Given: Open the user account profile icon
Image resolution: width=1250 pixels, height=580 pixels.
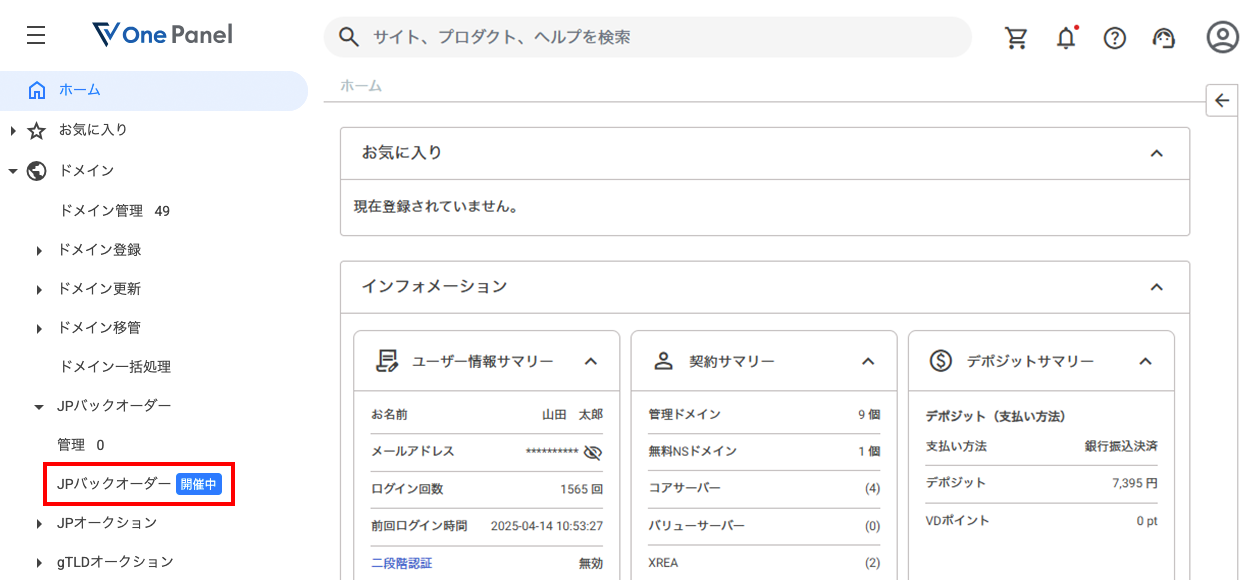Looking at the screenshot, I should 1222,38.
